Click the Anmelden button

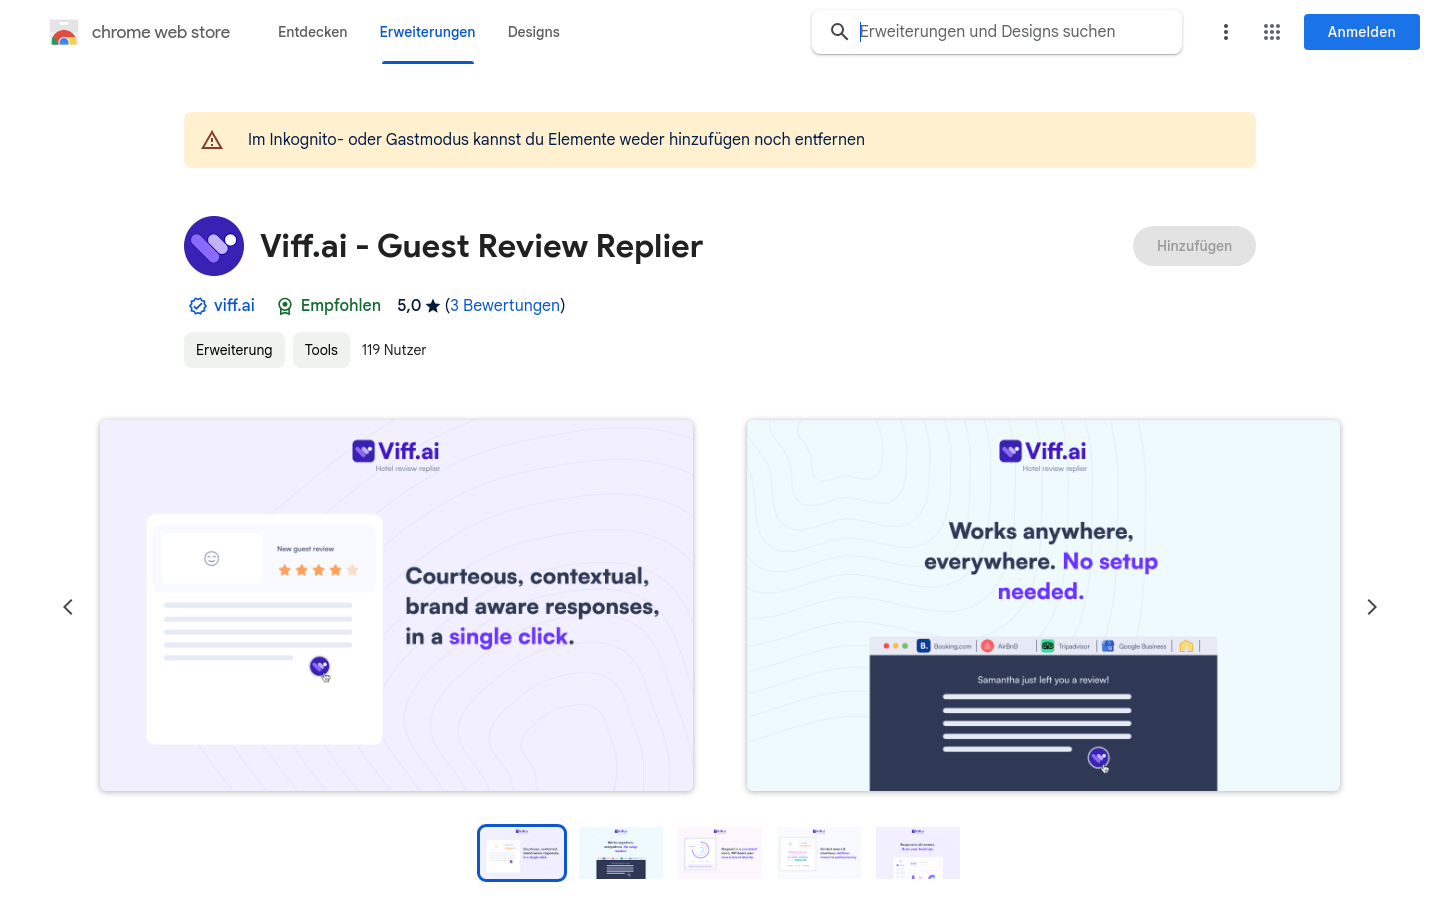[x=1362, y=32]
